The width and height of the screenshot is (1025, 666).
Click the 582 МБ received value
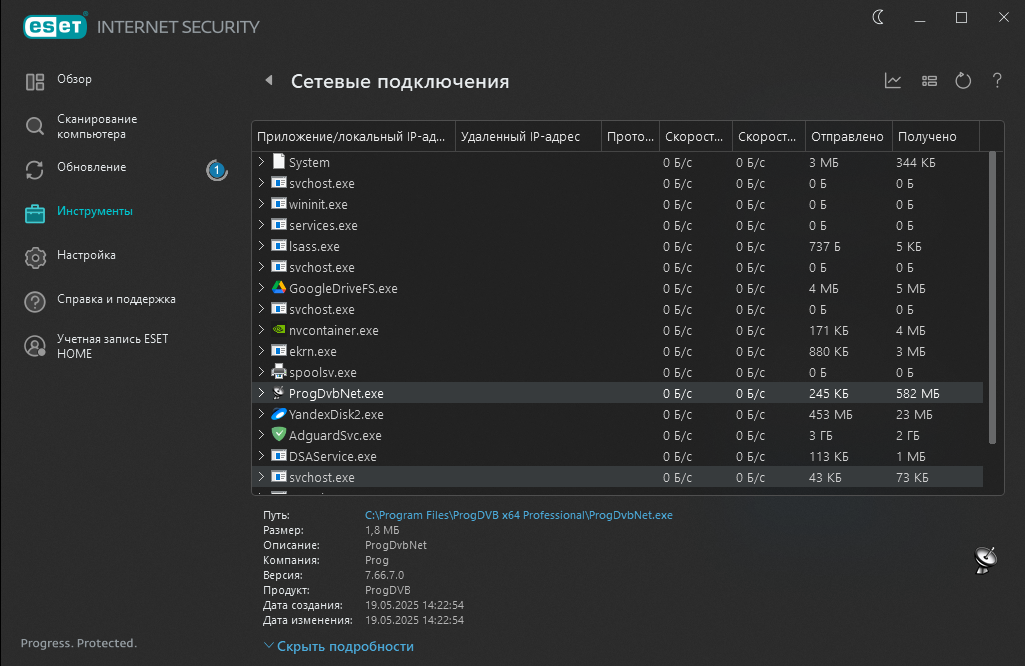[917, 393]
